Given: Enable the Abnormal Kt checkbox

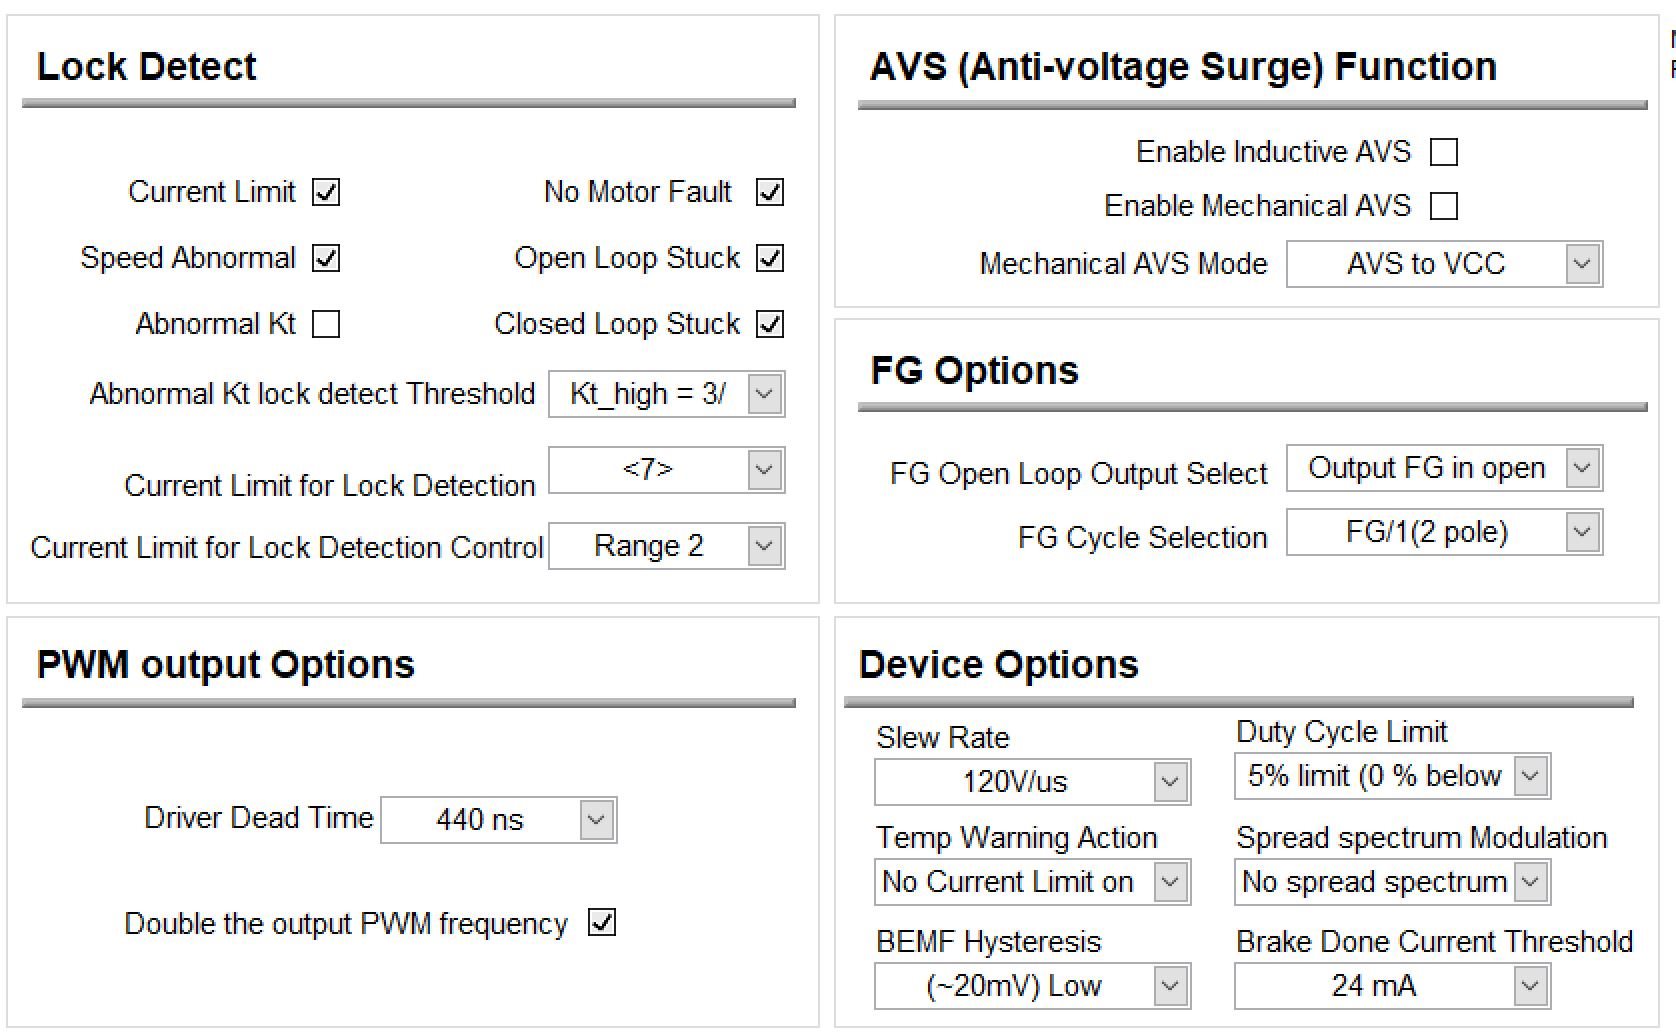Looking at the screenshot, I should click(326, 324).
